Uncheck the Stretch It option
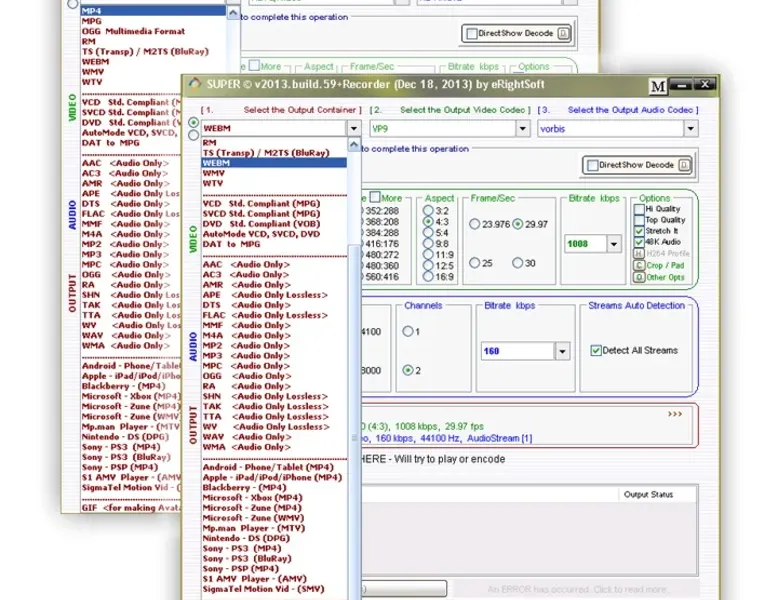778x600 pixels. (639, 231)
